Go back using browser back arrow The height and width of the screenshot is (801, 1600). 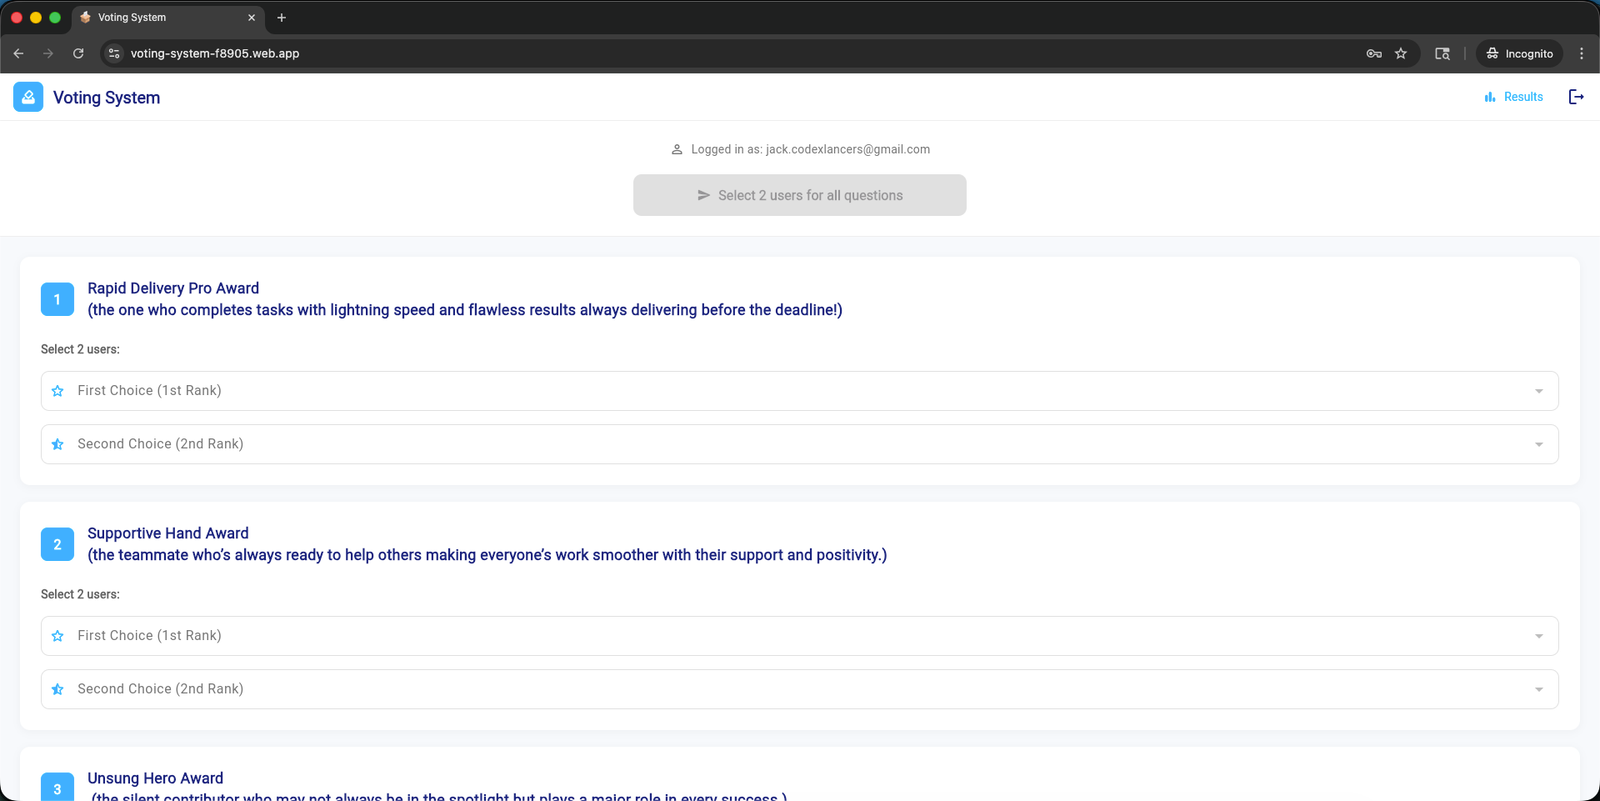[18, 53]
